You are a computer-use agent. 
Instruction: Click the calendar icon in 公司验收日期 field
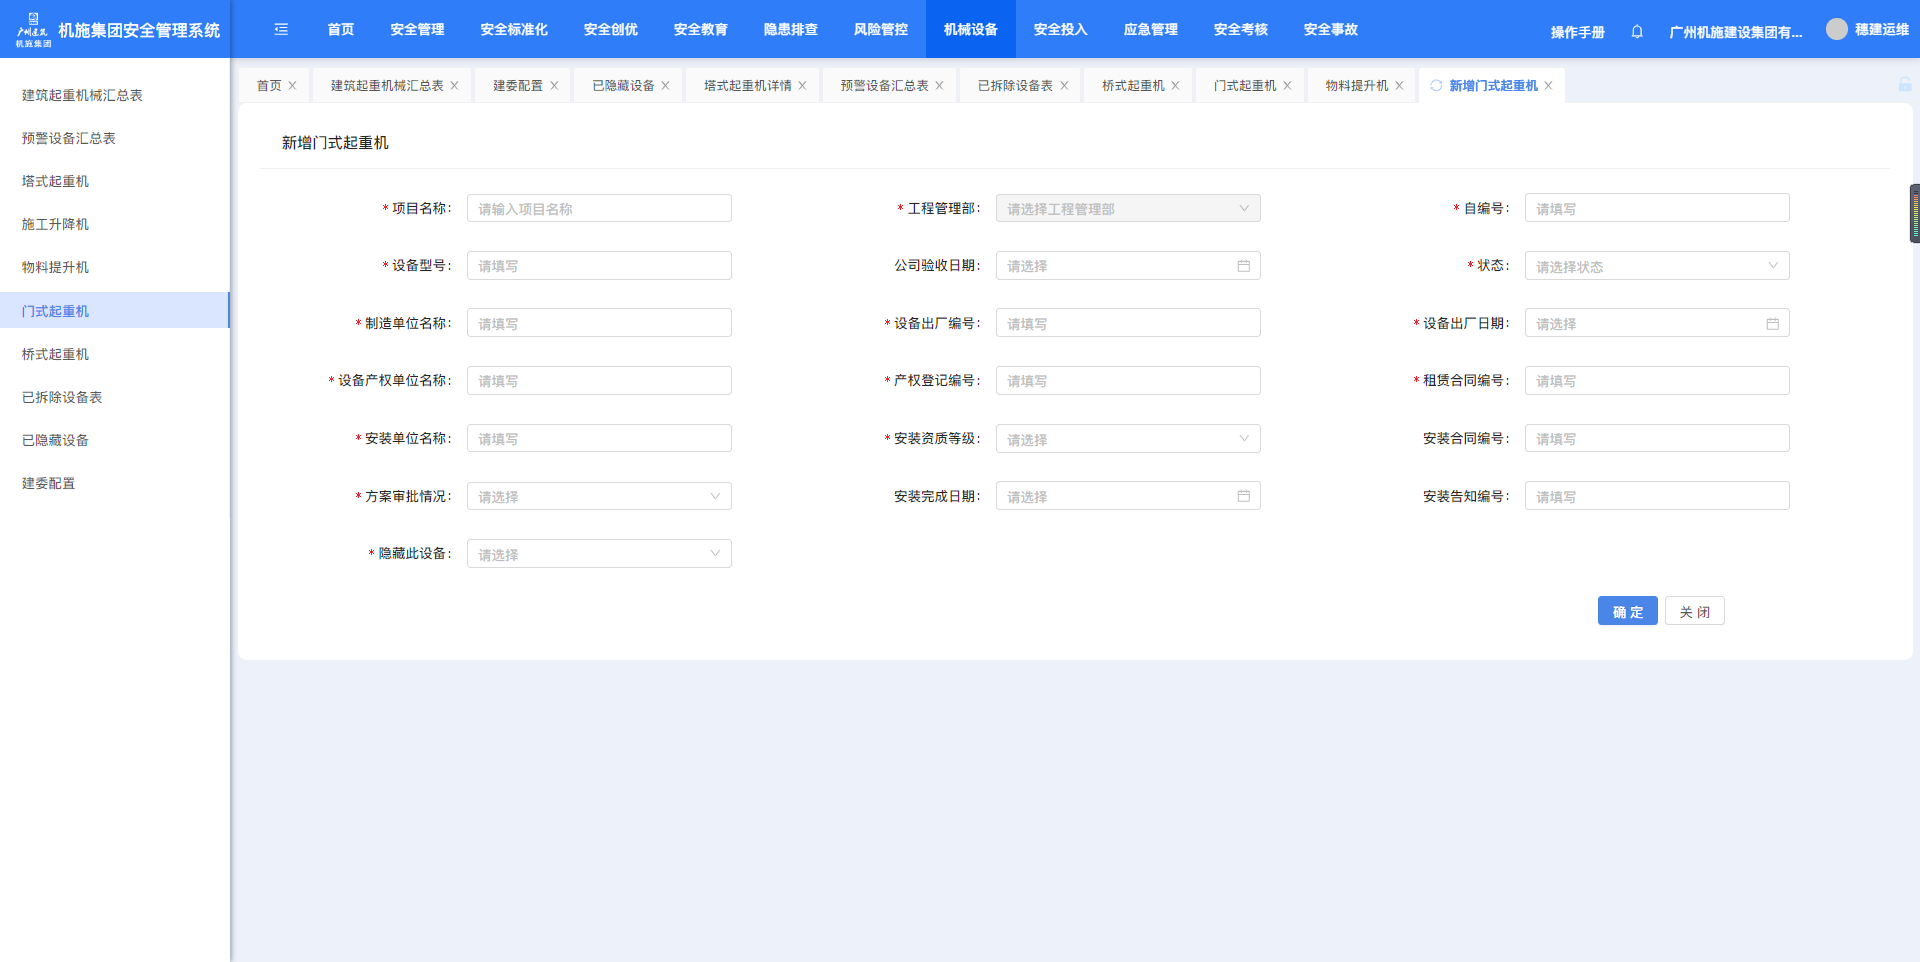click(1243, 266)
